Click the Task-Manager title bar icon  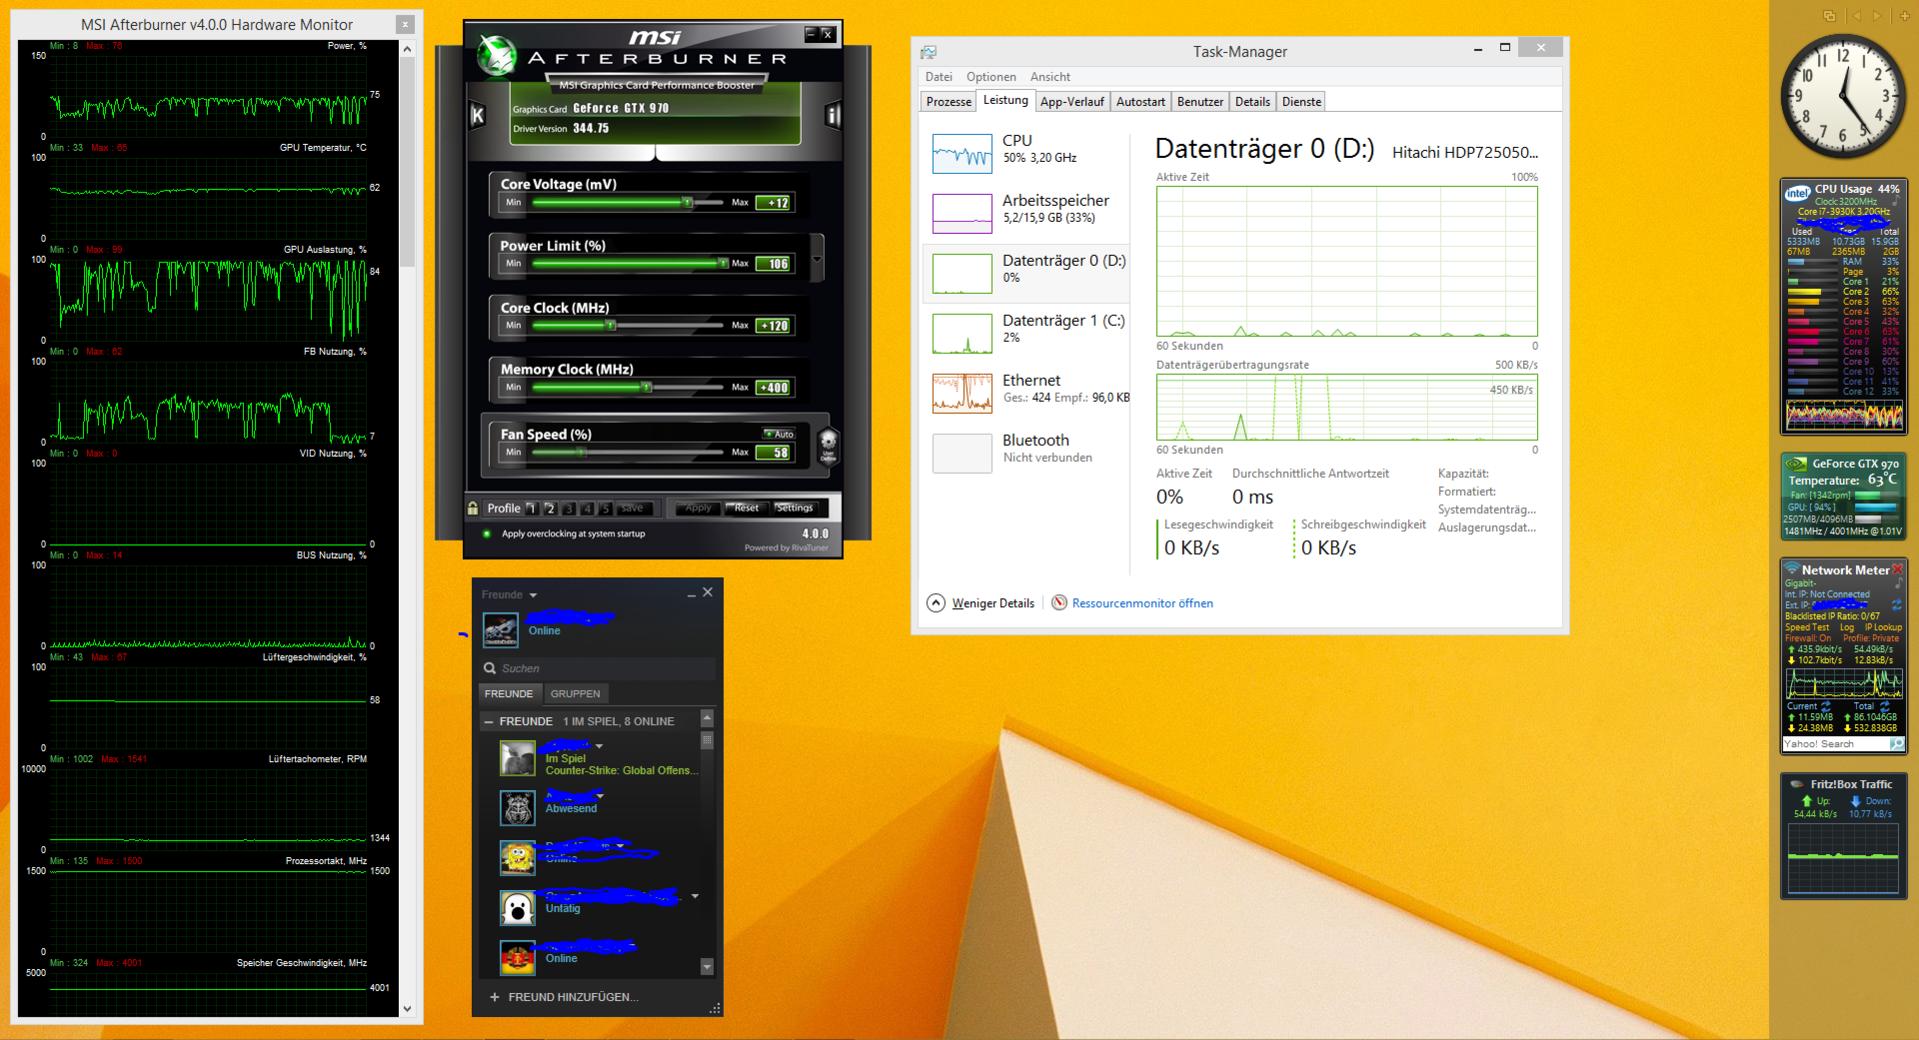929,51
